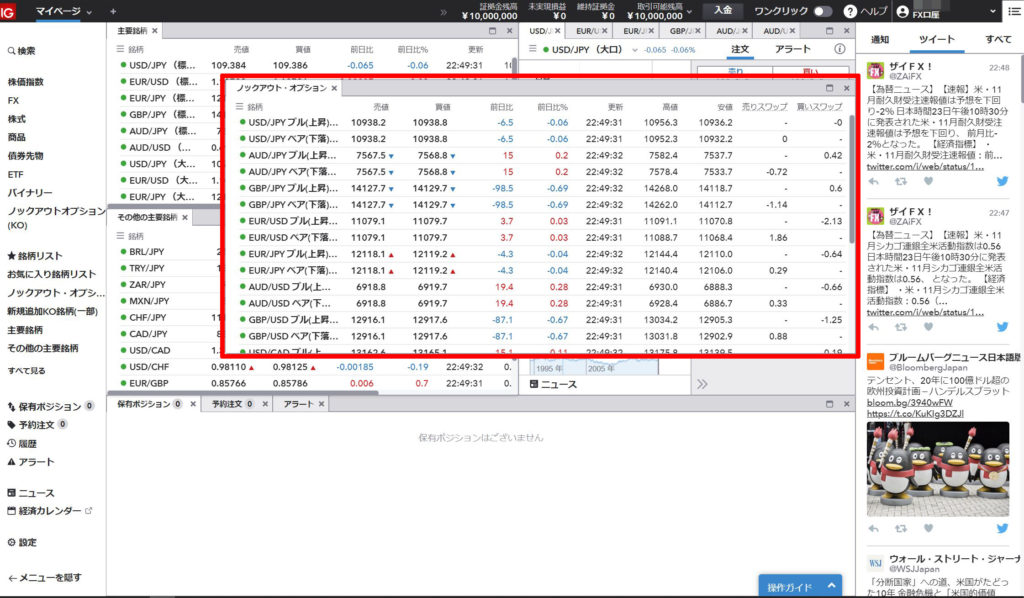Retweet the ザイFX tweet from 22:48
The width and height of the screenshot is (1024, 598).
click(x=901, y=181)
